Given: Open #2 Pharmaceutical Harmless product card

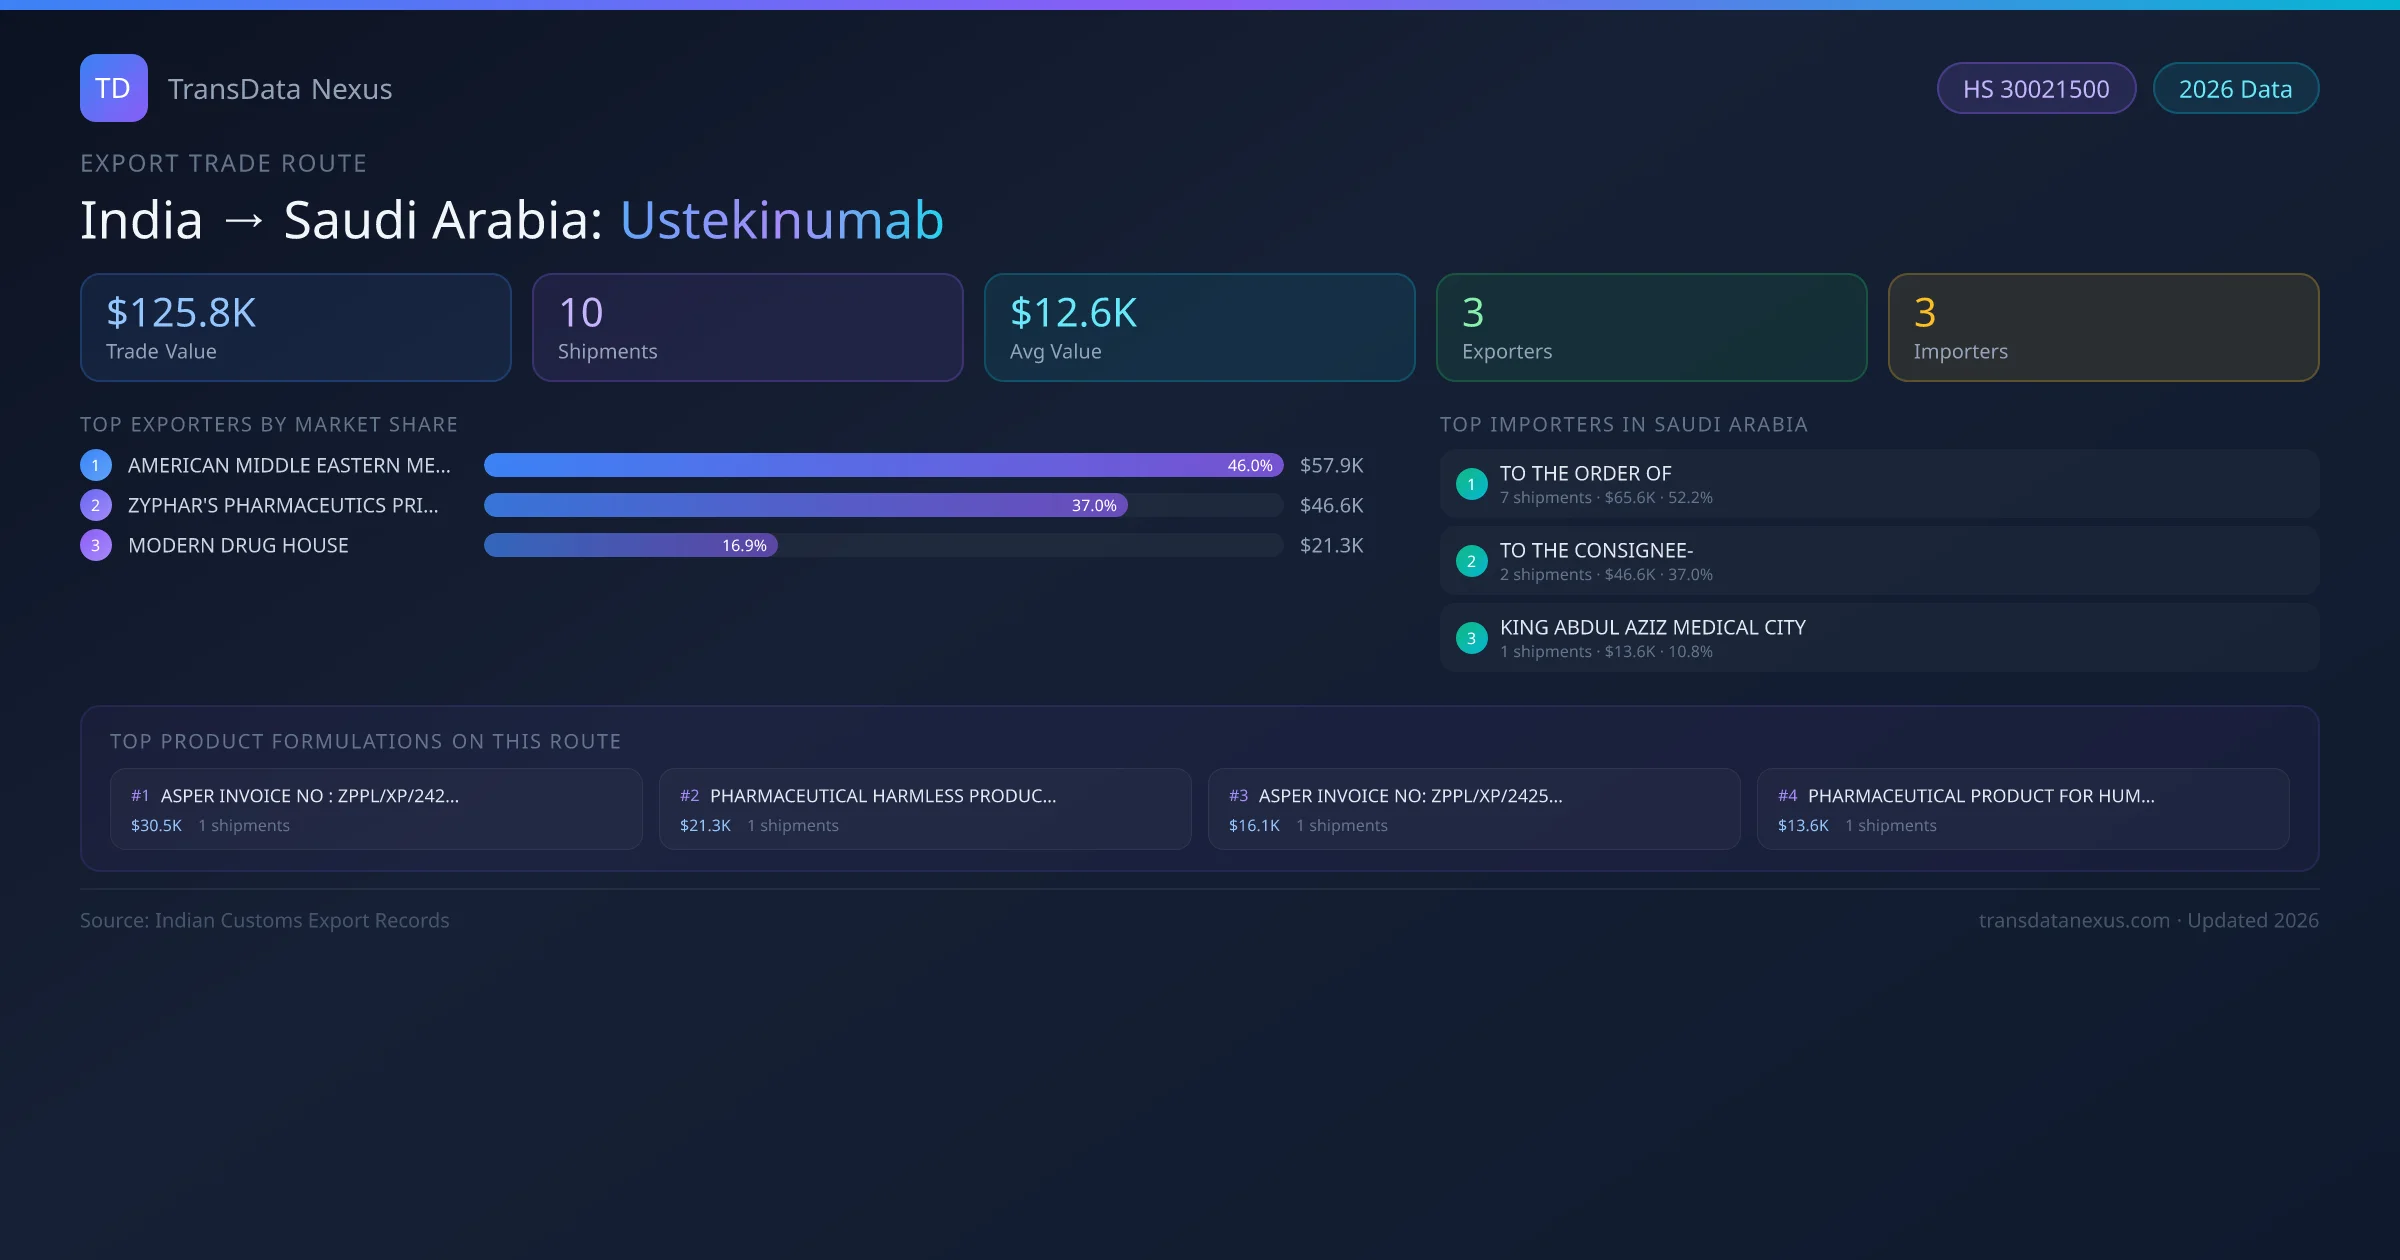Looking at the screenshot, I should [x=924, y=809].
